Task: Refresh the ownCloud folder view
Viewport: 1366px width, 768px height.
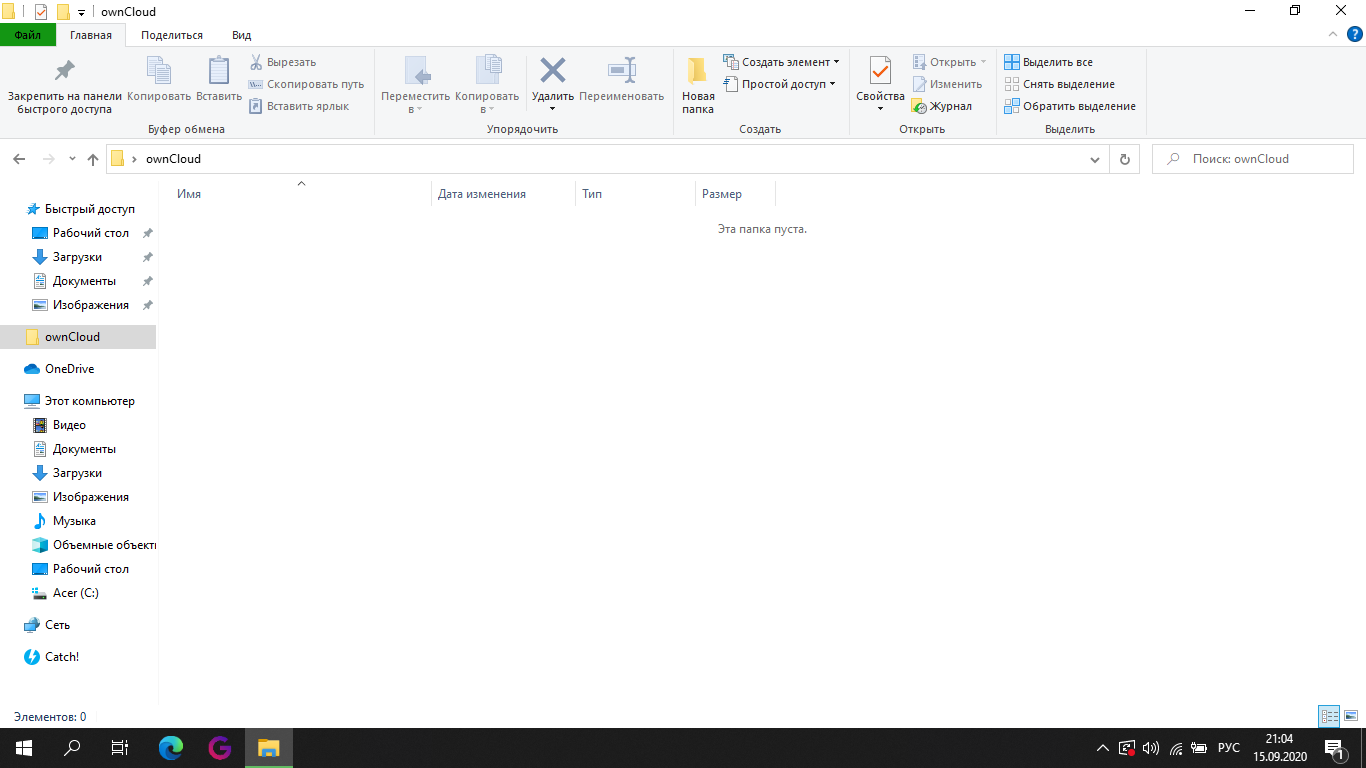Action: (1125, 159)
